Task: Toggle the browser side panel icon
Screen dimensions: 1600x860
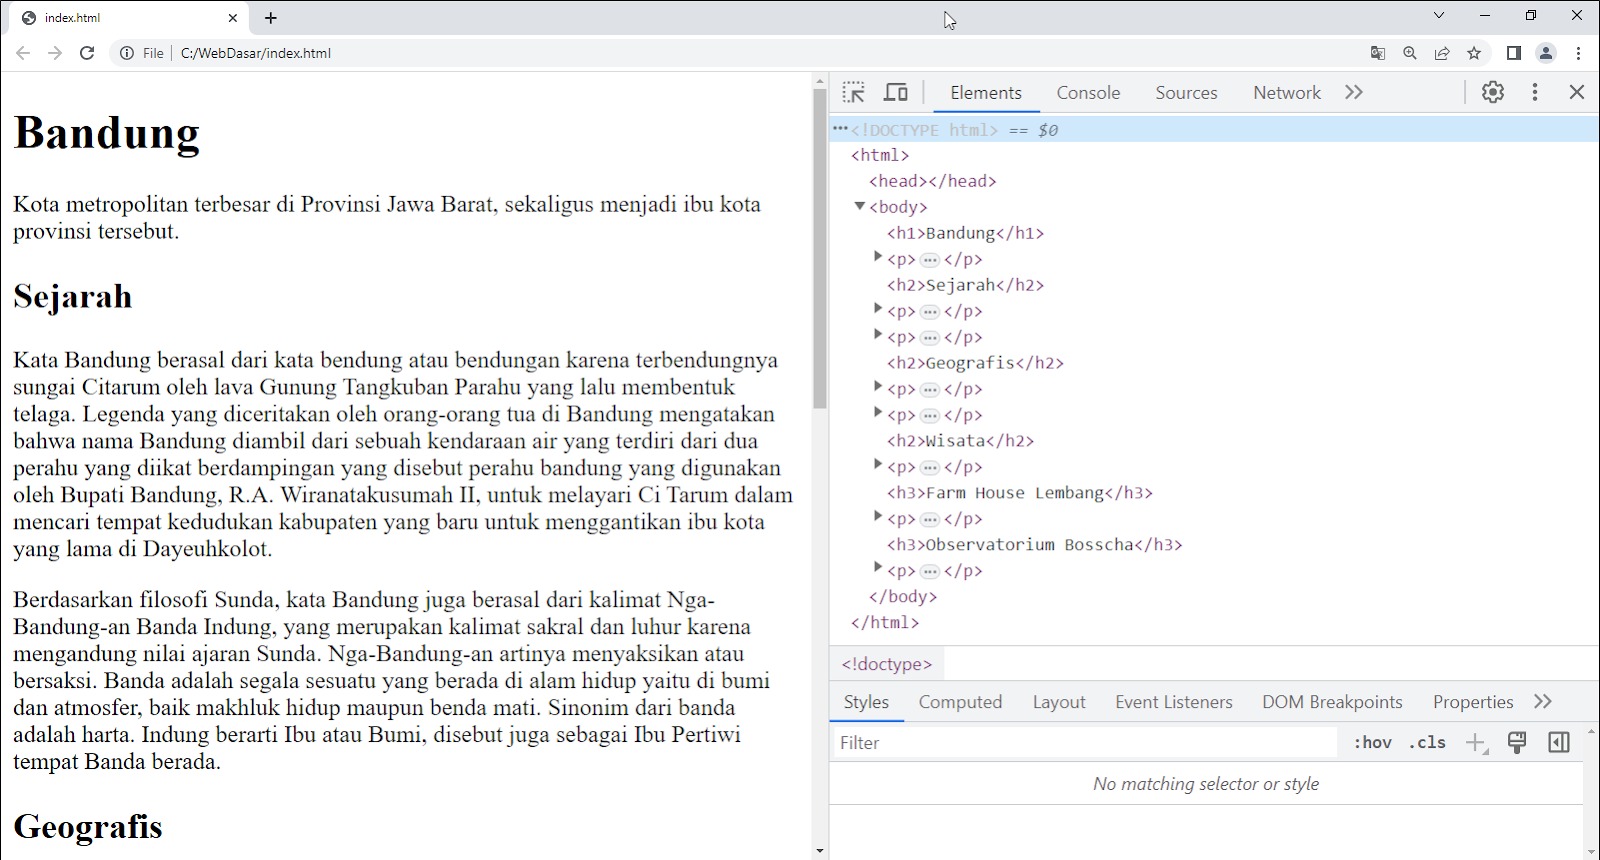Action: (1514, 53)
